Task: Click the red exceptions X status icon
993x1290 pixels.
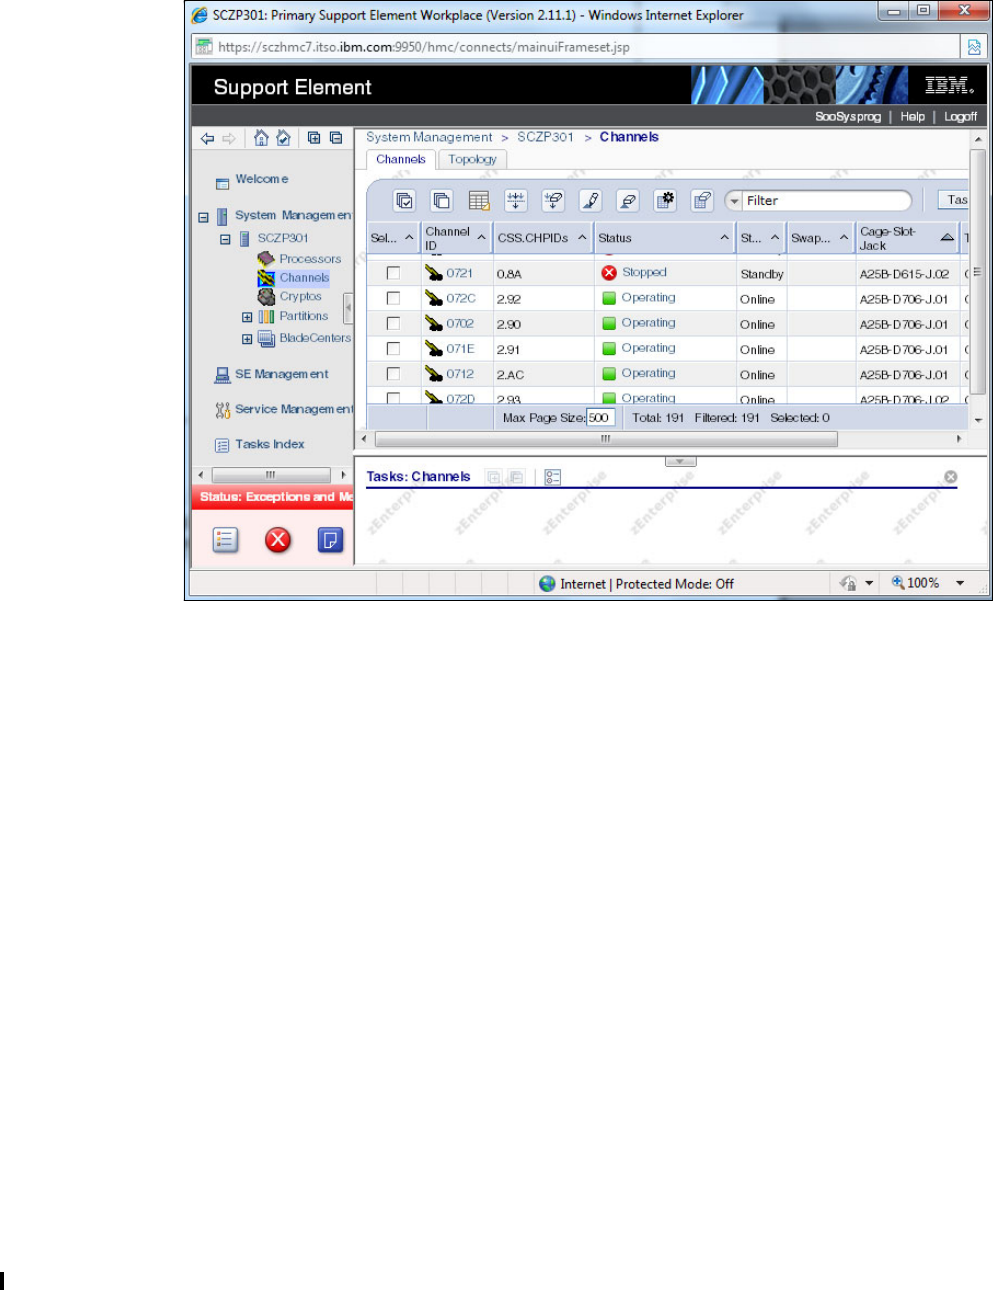Action: pyautogui.click(x=277, y=540)
